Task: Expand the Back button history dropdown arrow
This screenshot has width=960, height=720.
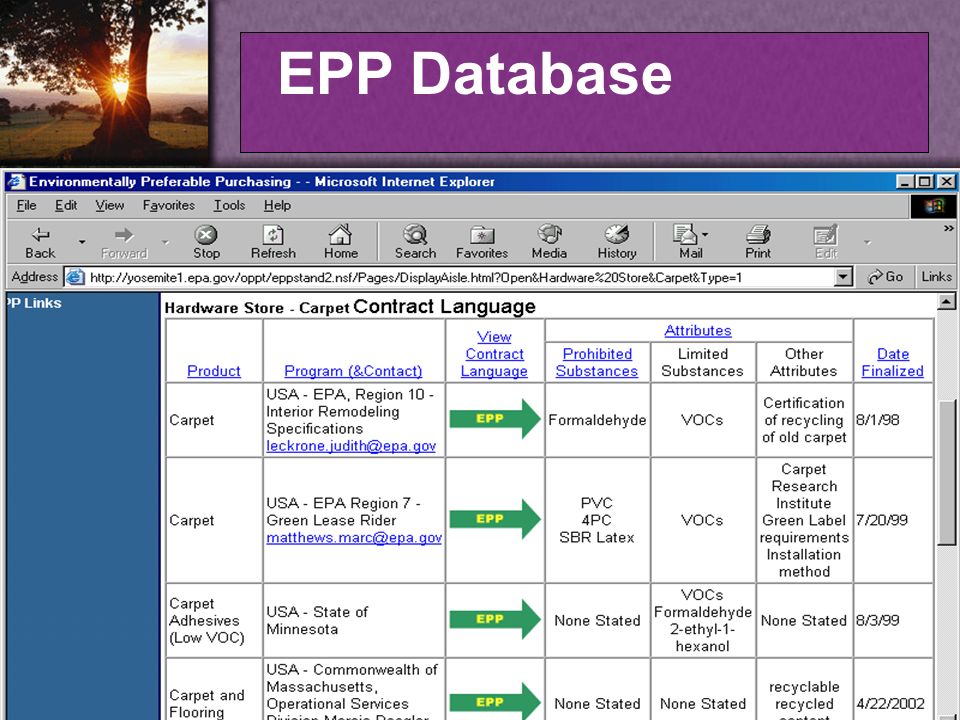Action: (82, 242)
